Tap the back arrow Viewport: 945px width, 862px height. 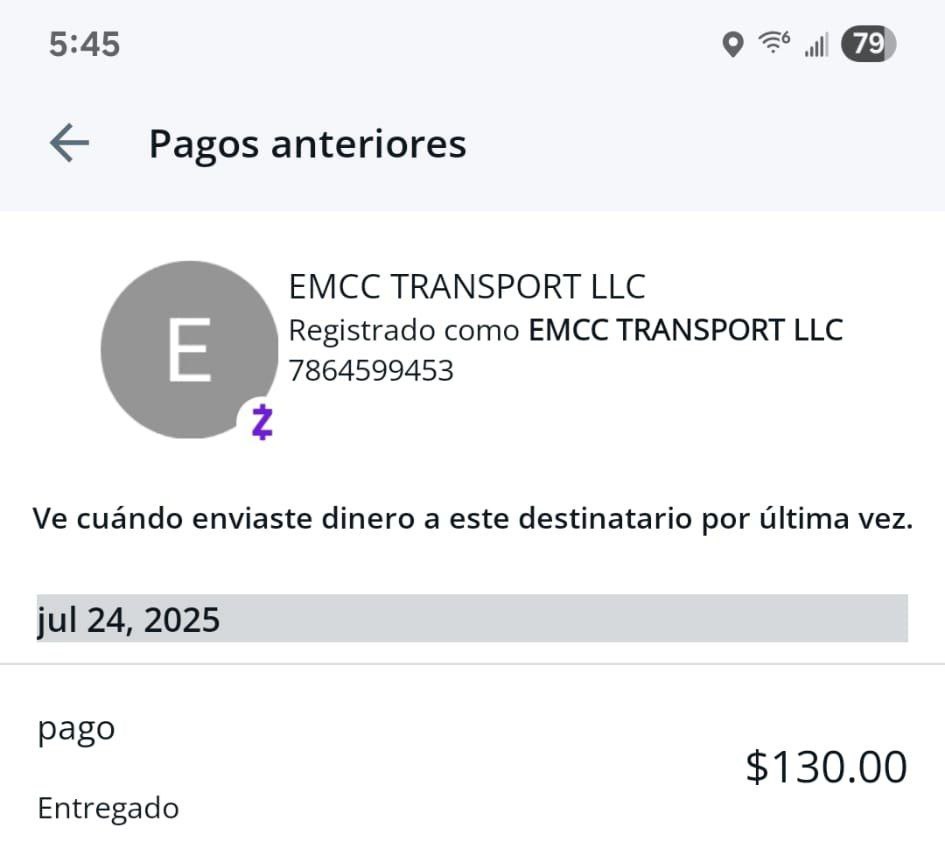(69, 144)
